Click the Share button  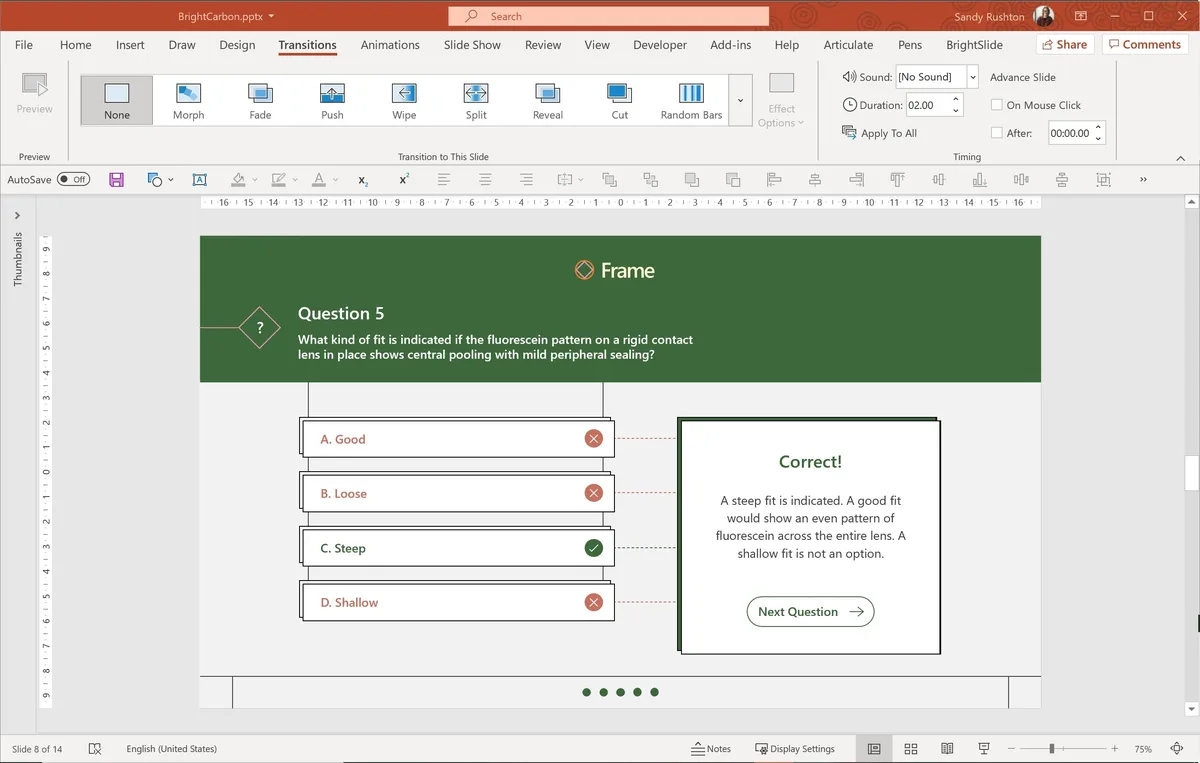(1064, 44)
